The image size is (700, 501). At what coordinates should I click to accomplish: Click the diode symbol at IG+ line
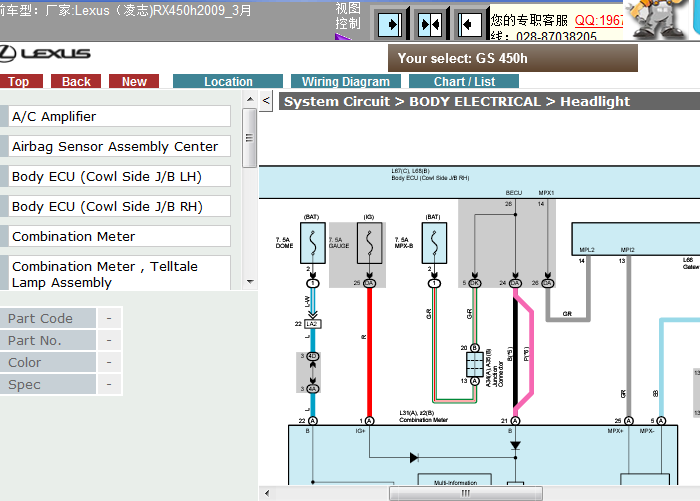tap(414, 457)
